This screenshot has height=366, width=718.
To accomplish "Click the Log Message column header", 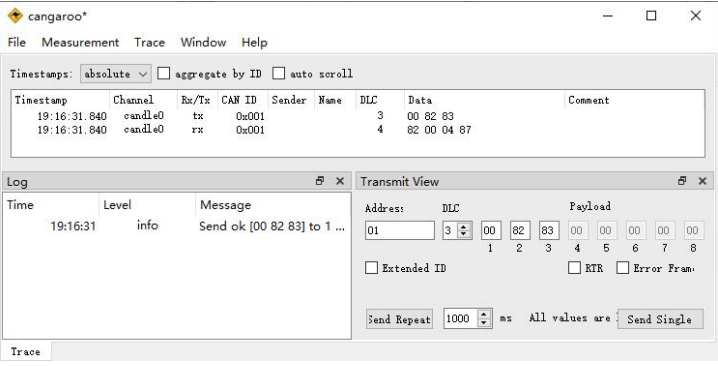I will (273, 205).
